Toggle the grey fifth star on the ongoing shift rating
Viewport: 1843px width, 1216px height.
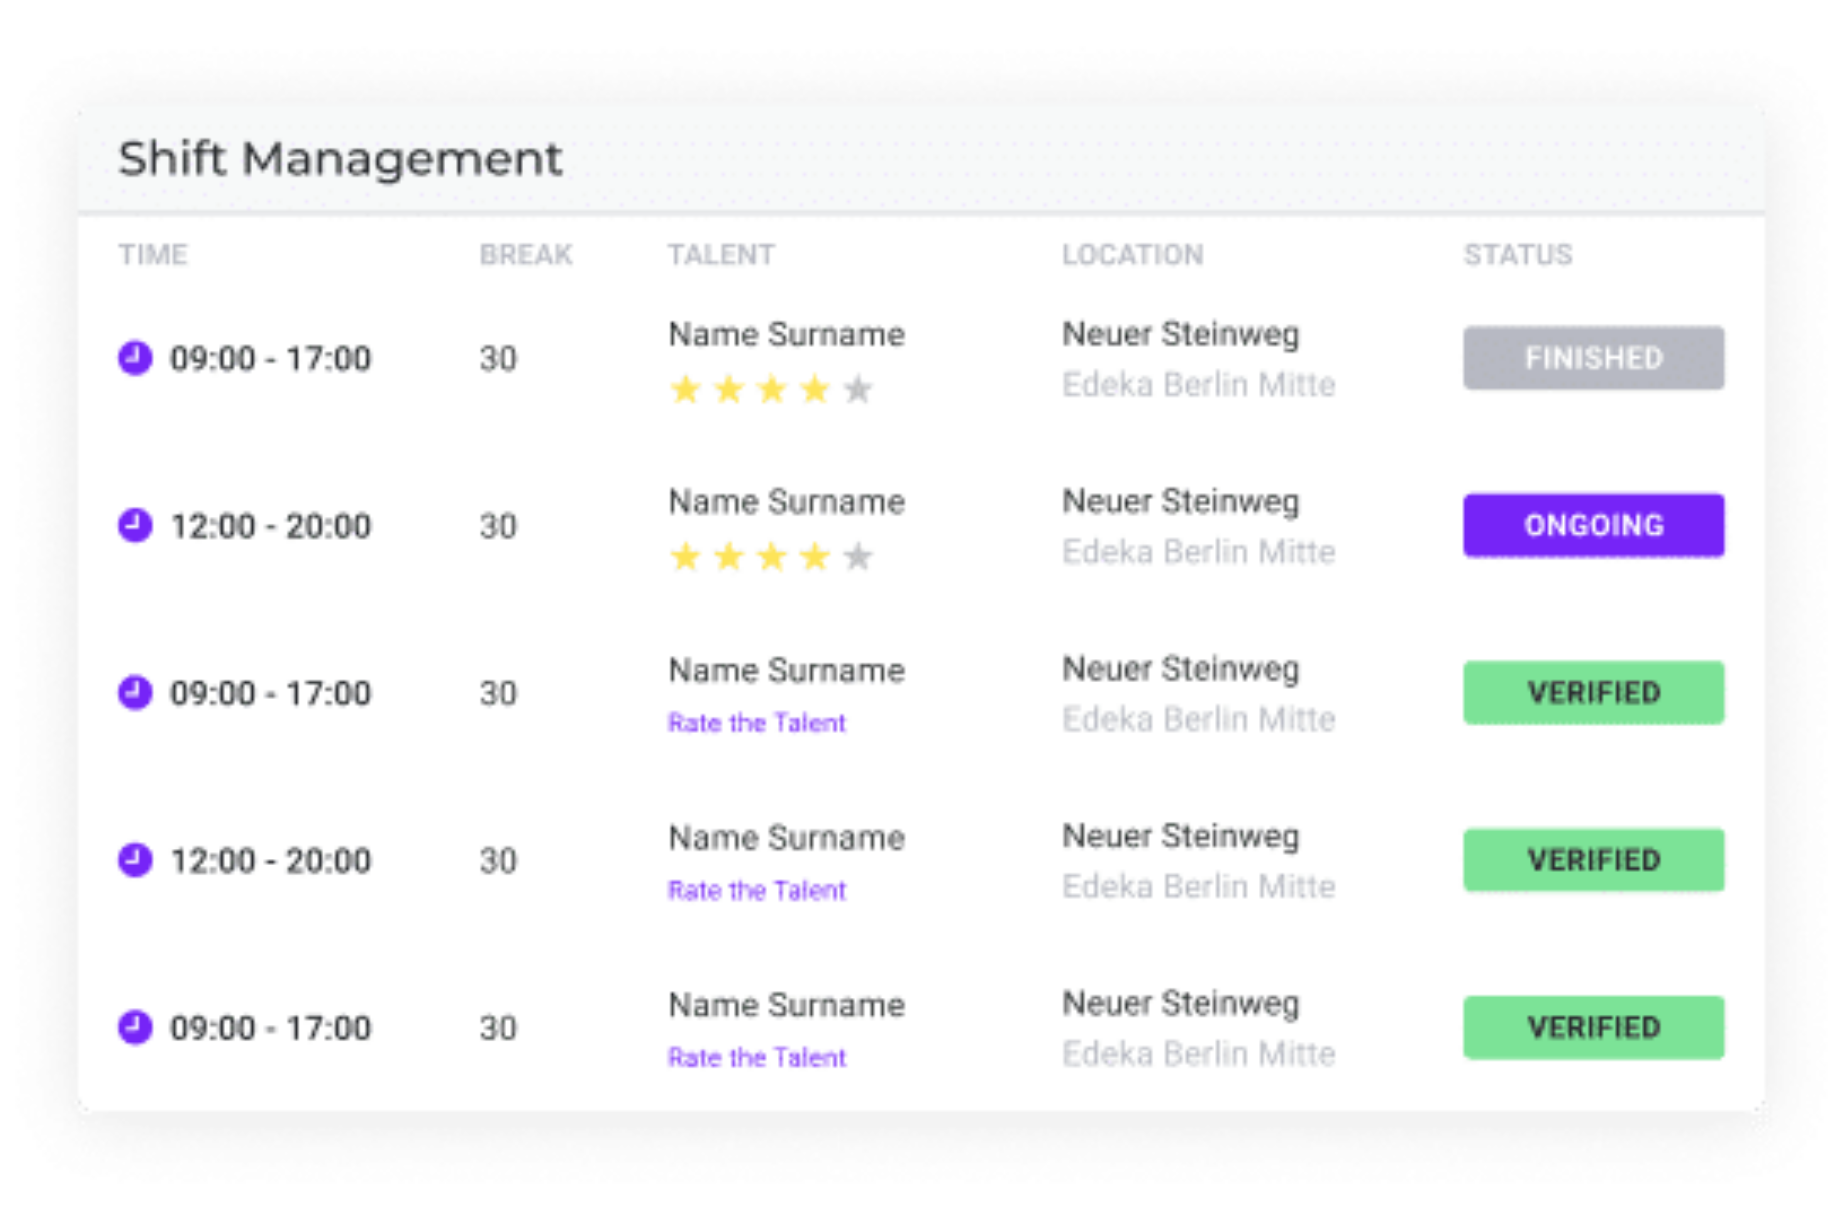coord(858,557)
